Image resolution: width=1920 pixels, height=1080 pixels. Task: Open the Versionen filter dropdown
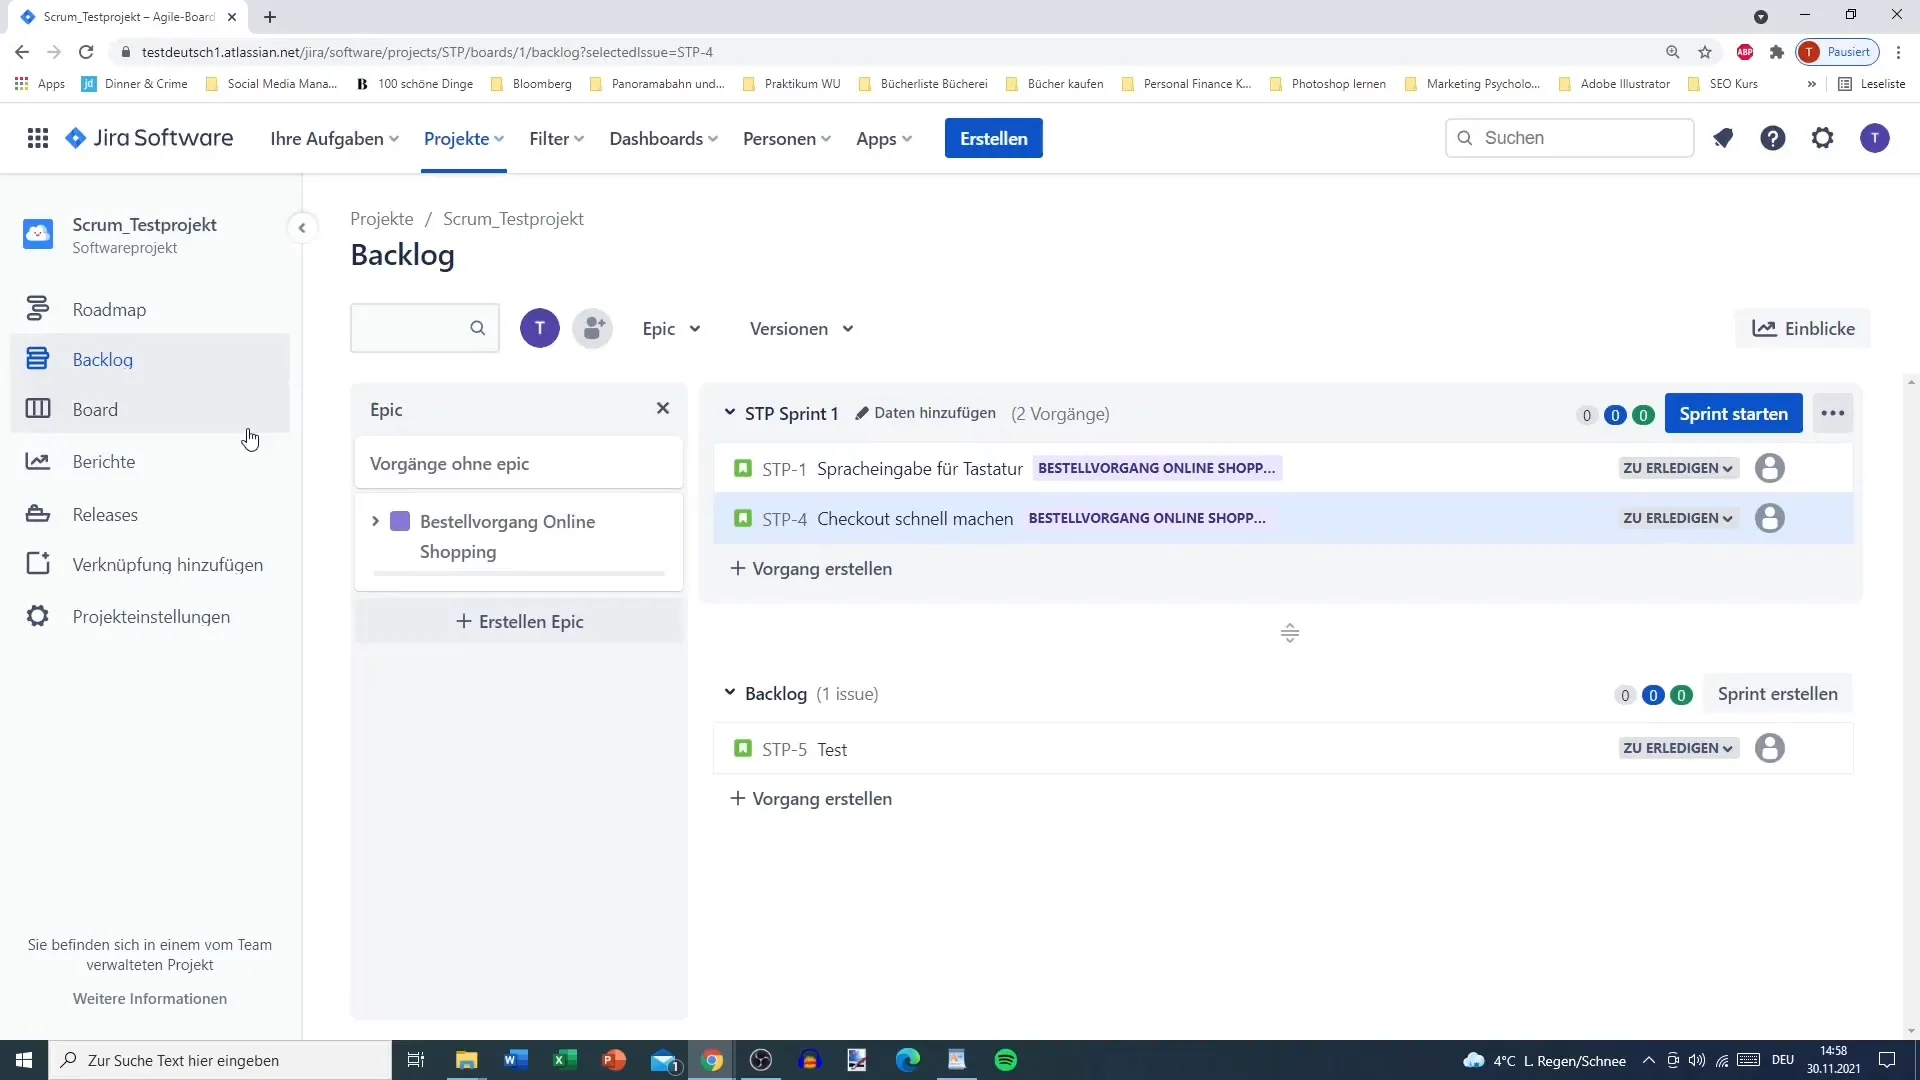tap(800, 328)
